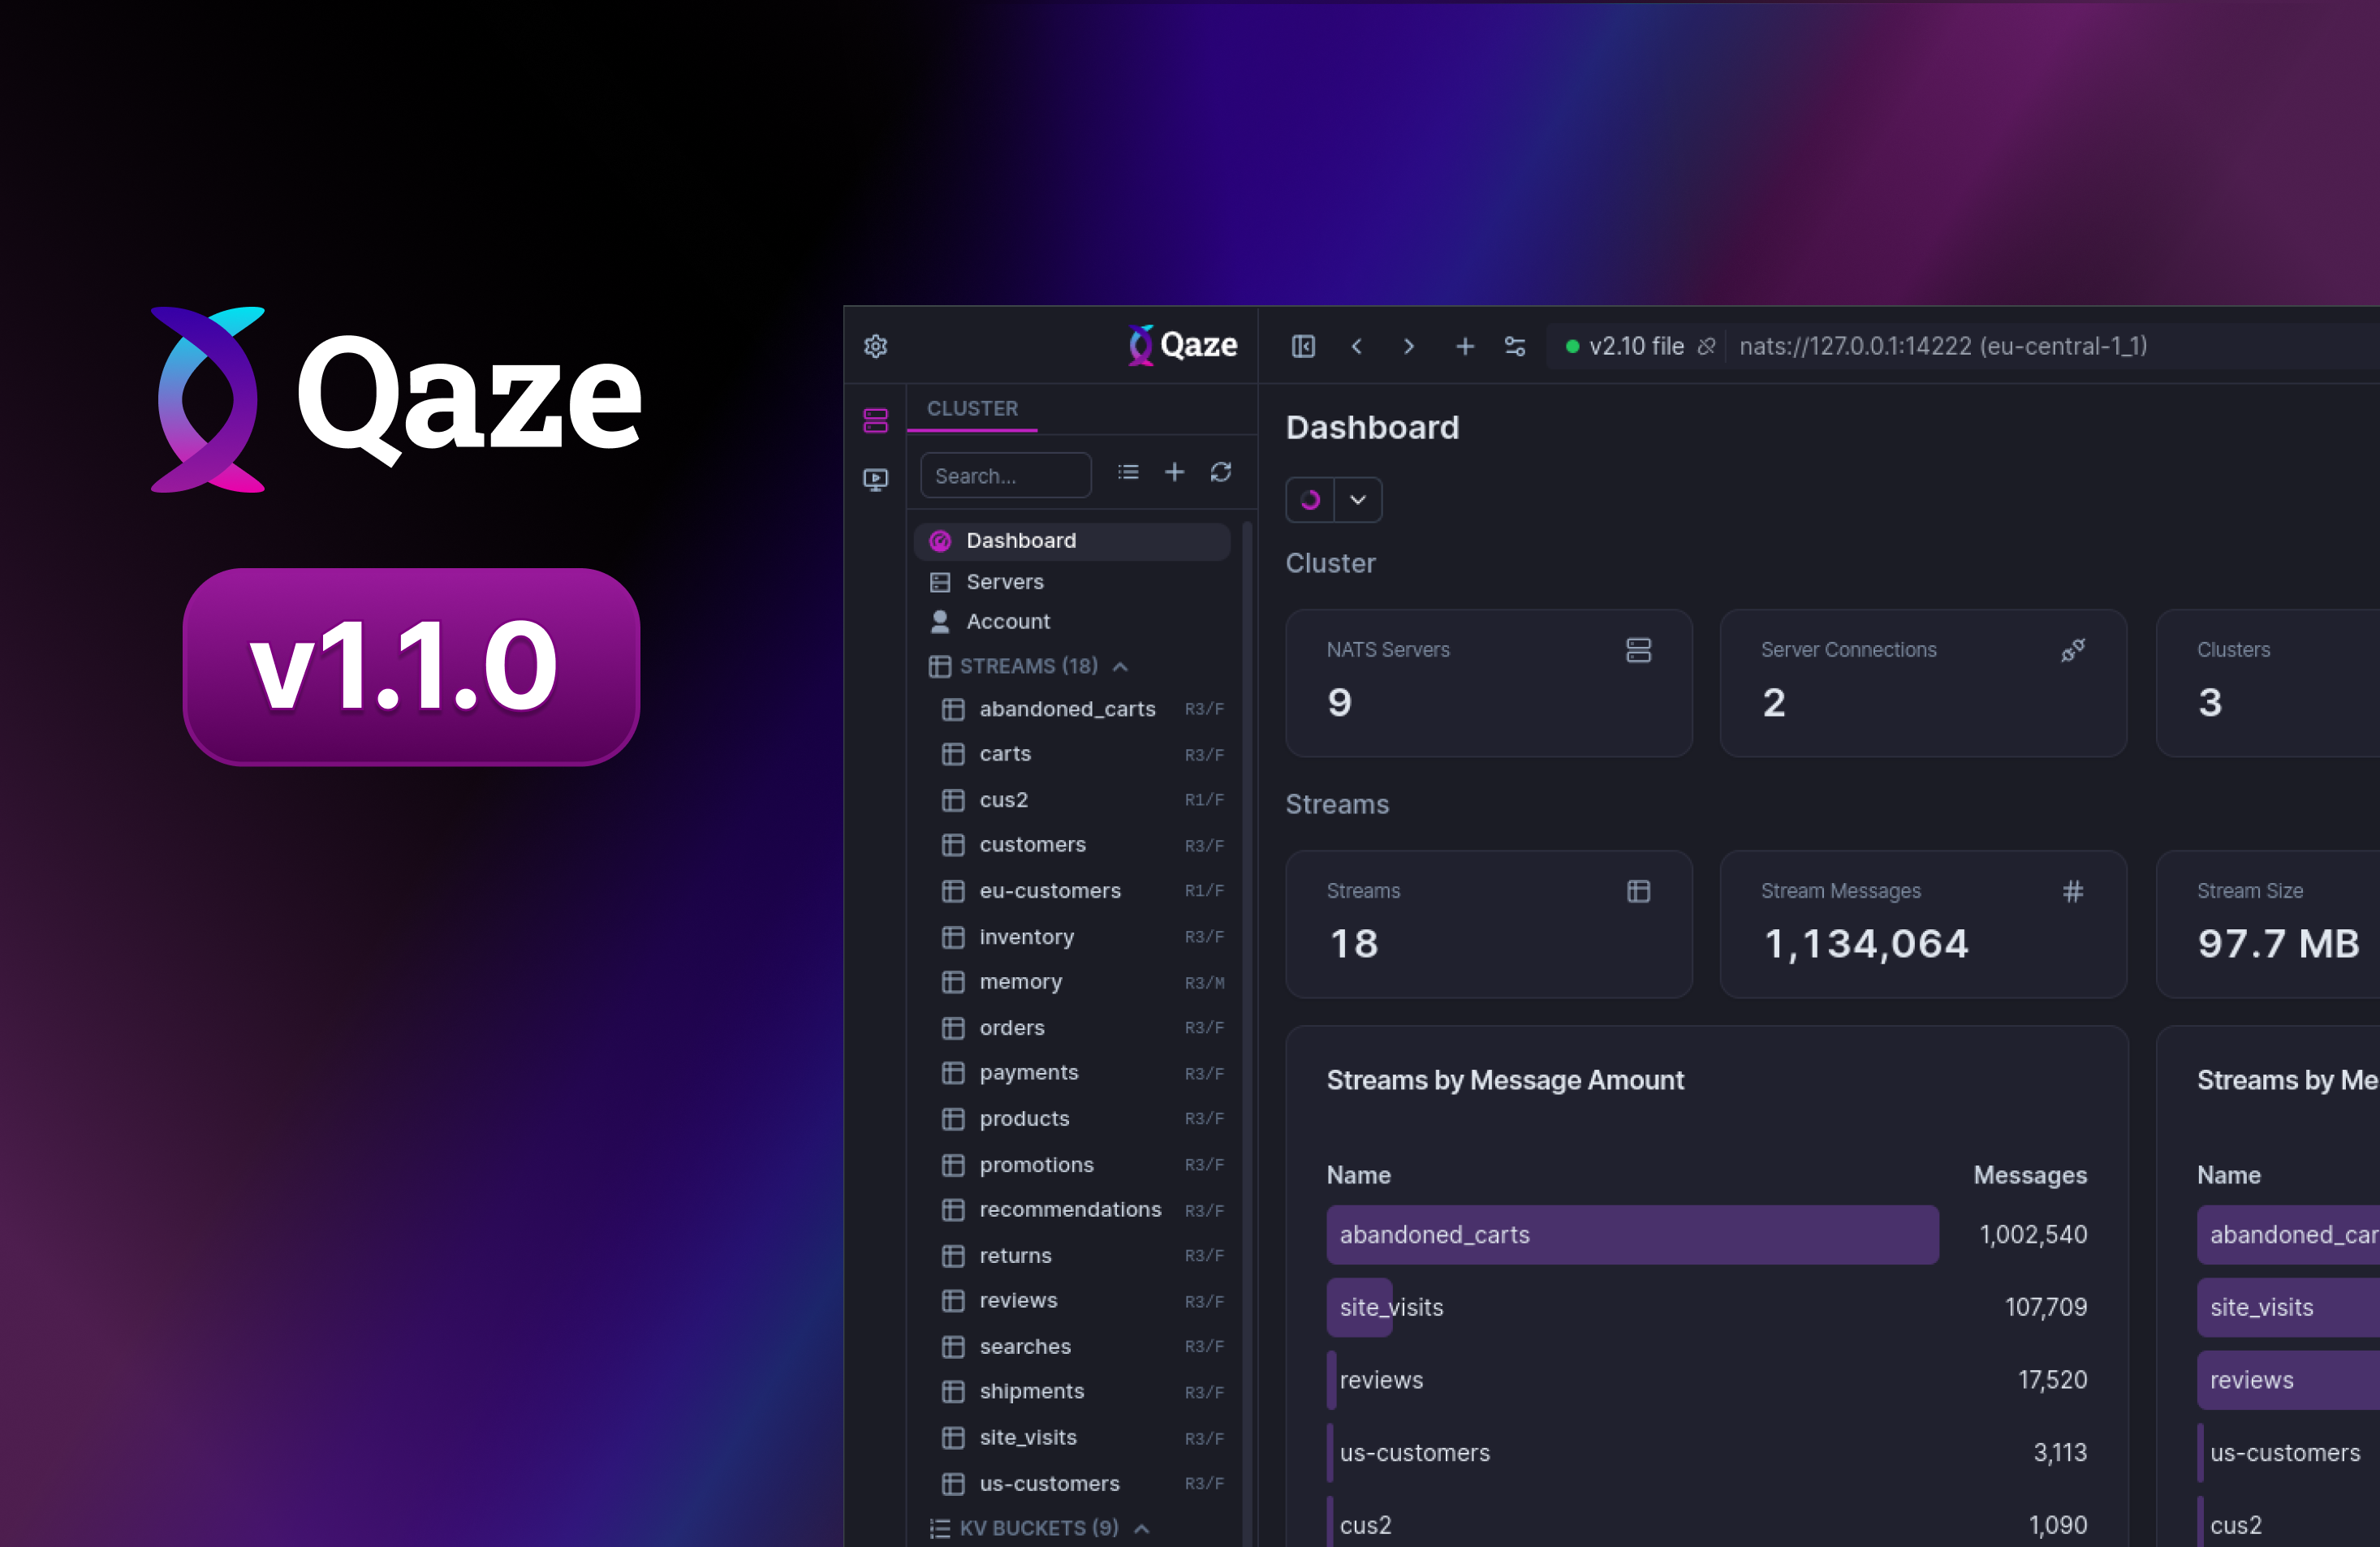Open the settings gear icon
The height and width of the screenshot is (1547, 2380).
[x=875, y=345]
